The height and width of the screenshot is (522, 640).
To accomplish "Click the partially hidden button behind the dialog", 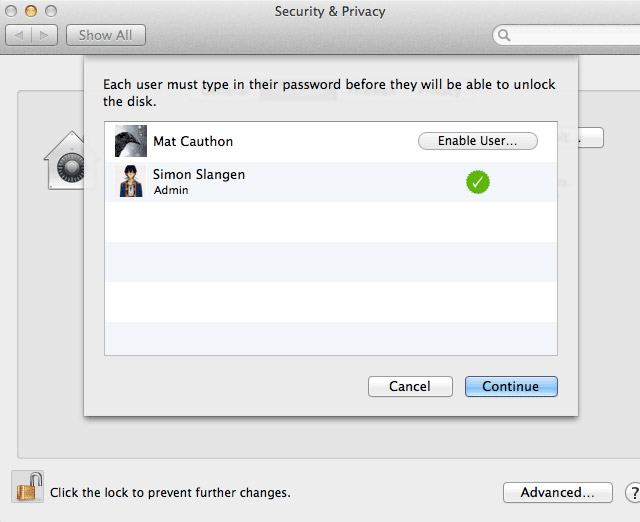I will [x=591, y=138].
